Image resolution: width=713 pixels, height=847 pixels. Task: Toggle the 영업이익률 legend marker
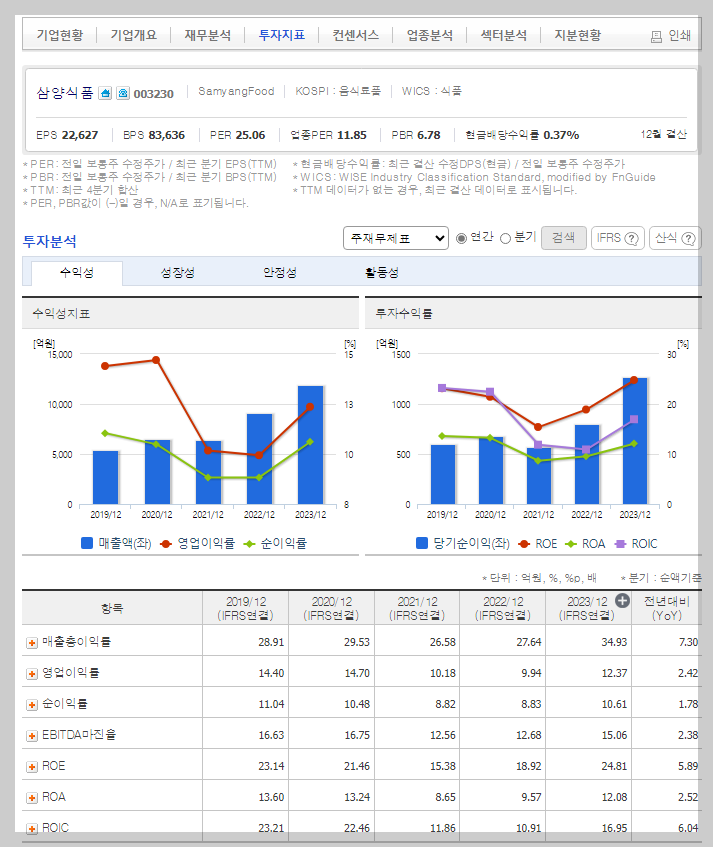coord(166,544)
